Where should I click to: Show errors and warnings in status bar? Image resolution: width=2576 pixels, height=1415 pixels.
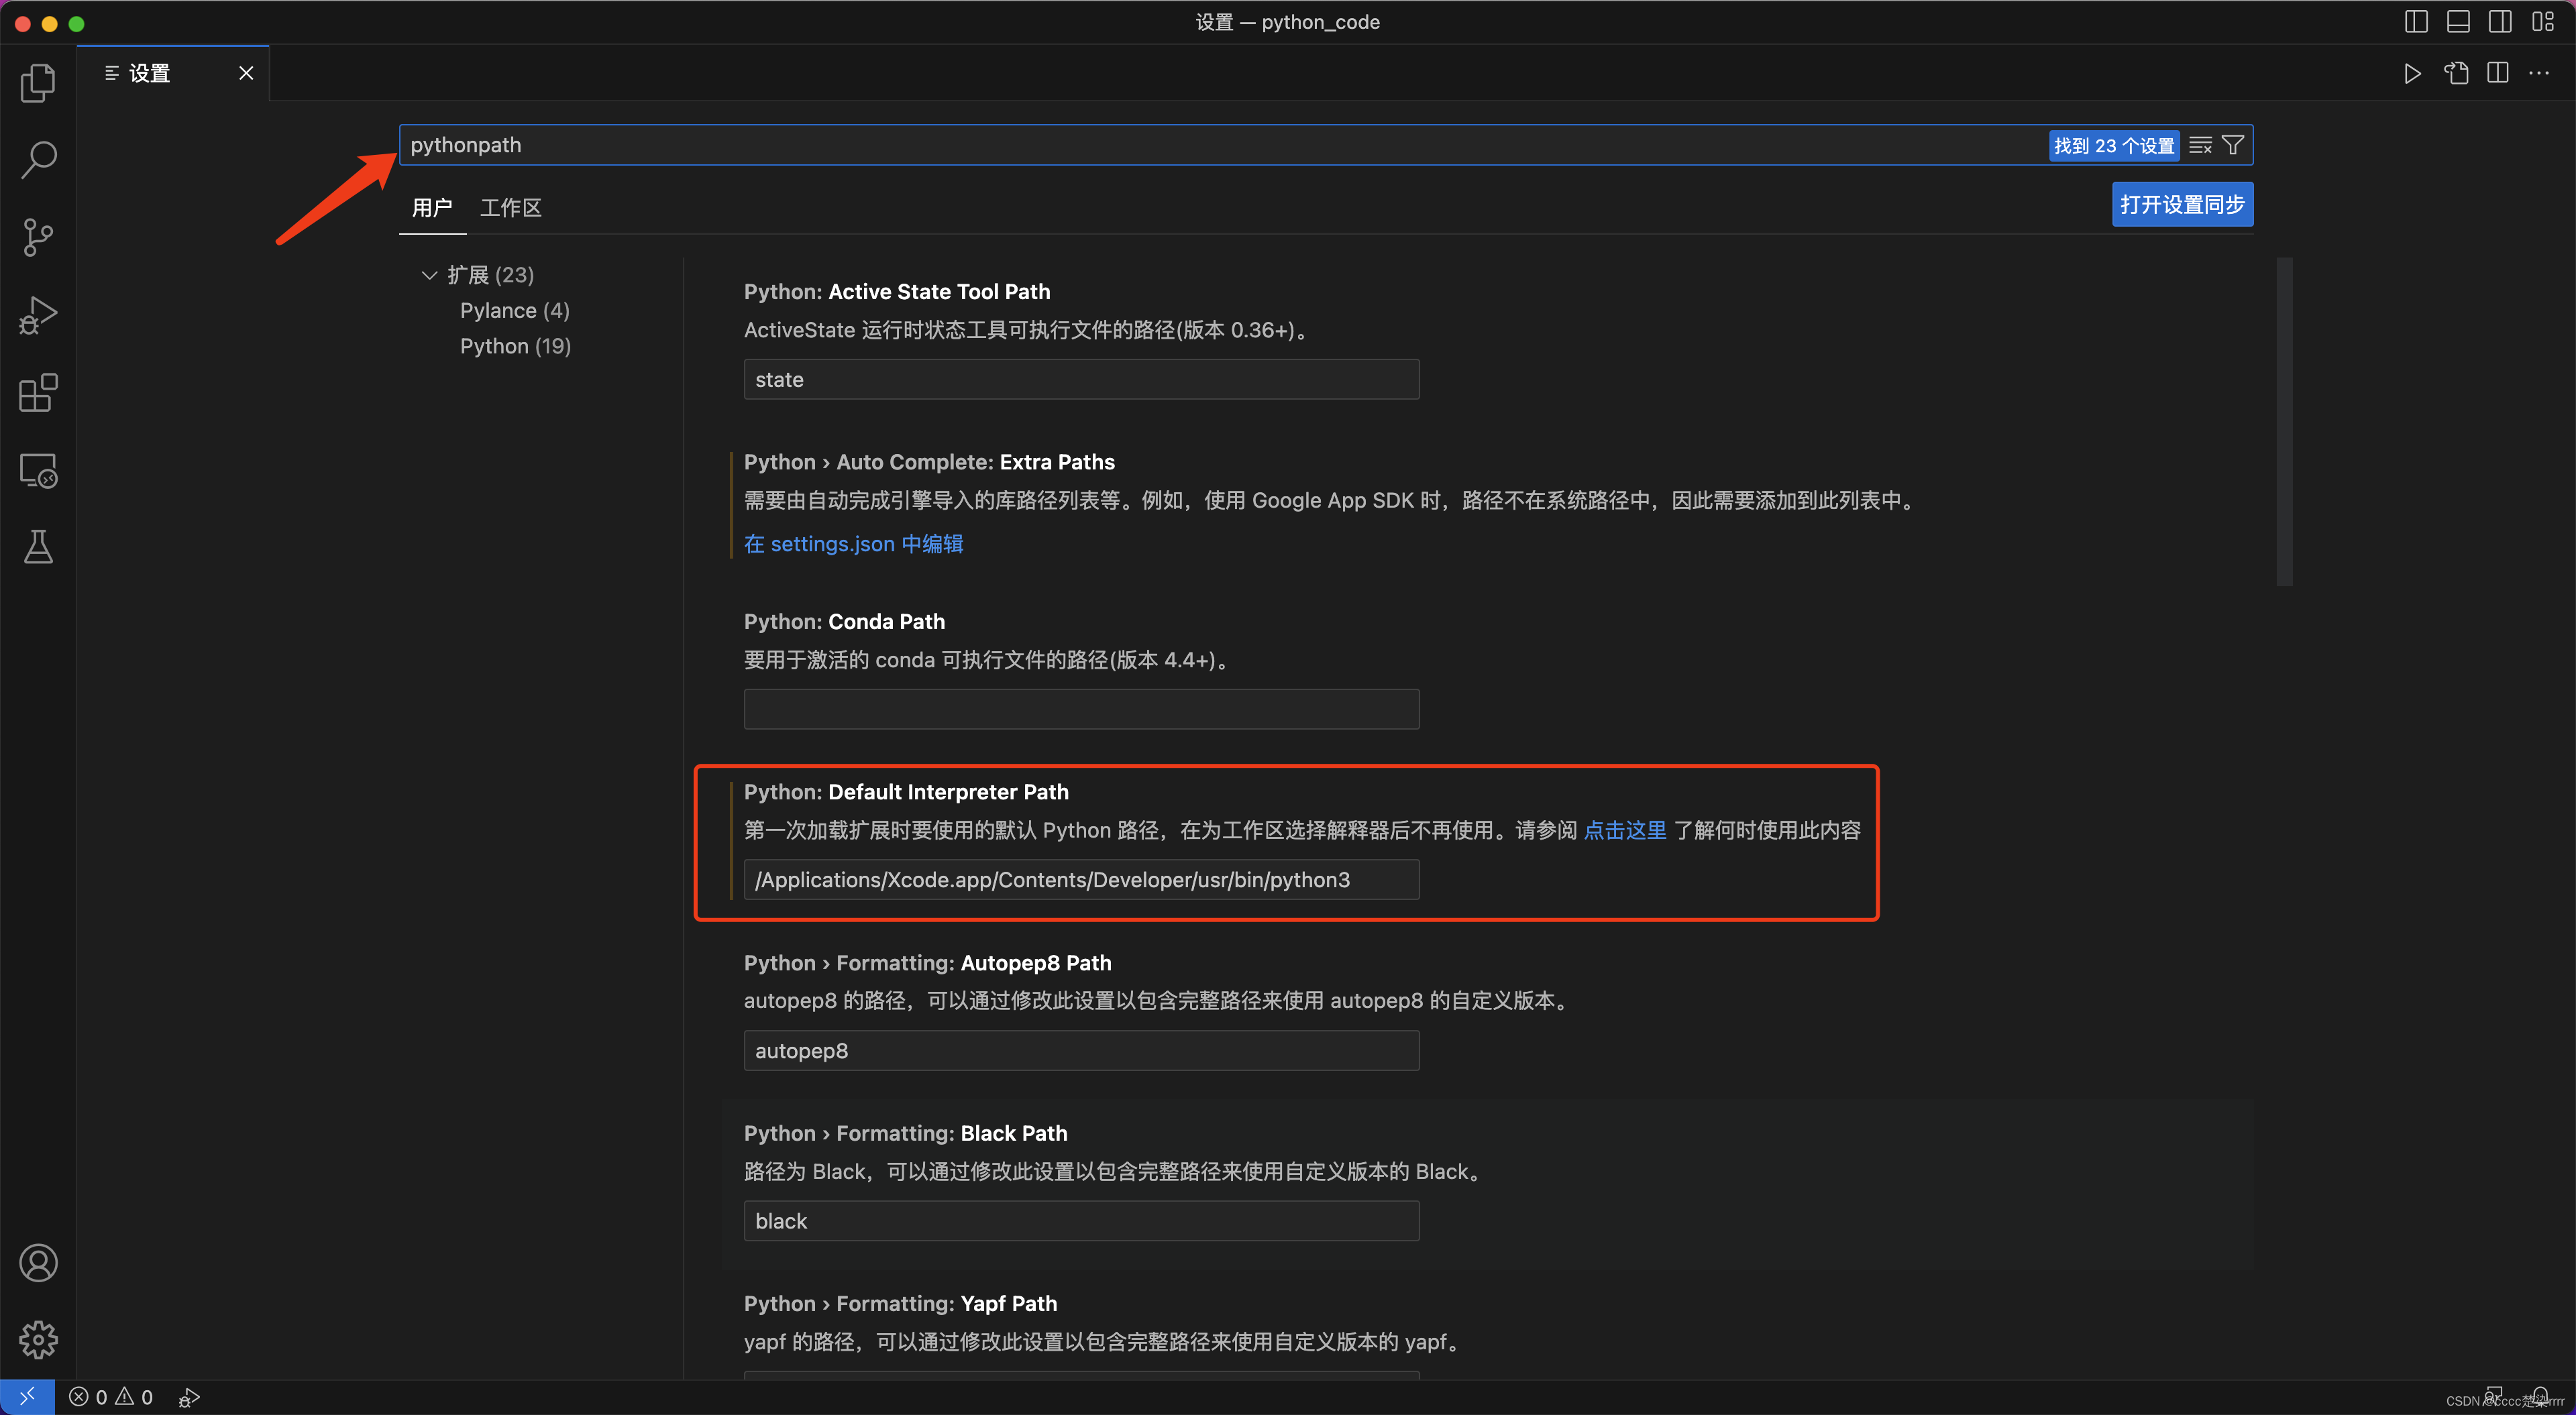pos(111,1397)
